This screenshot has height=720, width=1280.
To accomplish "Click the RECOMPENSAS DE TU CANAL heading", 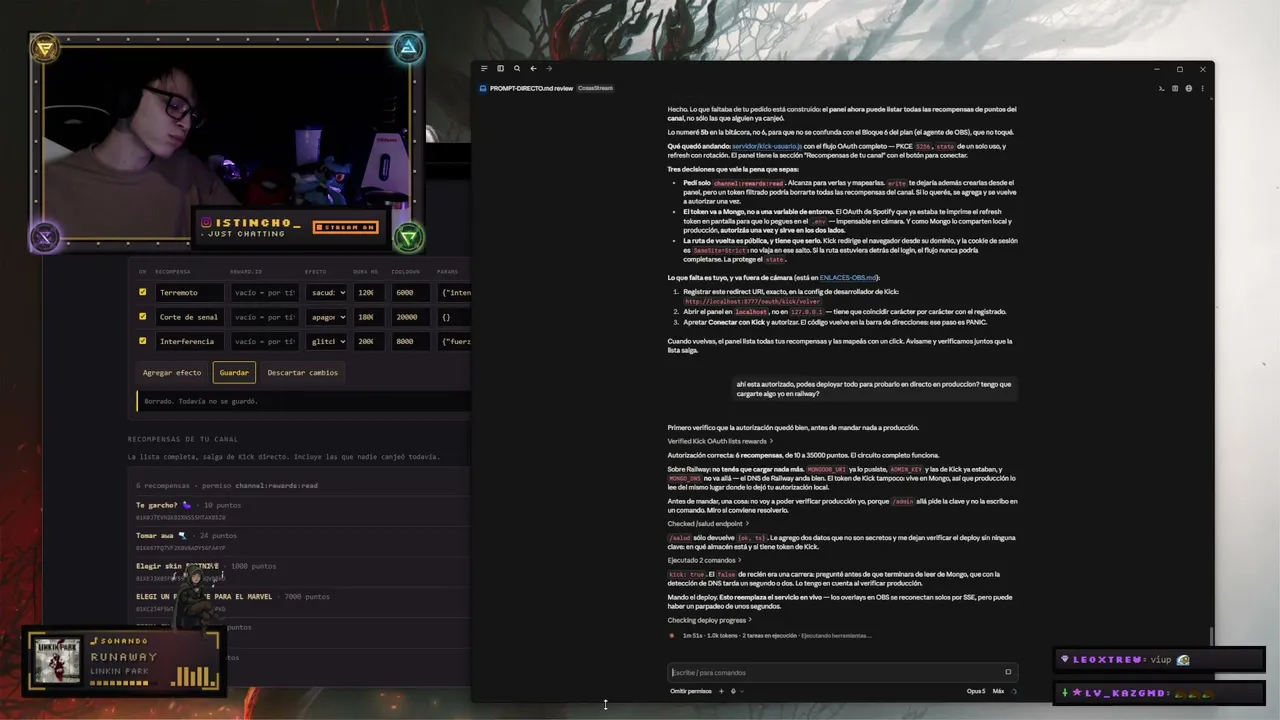I will point(183,439).
